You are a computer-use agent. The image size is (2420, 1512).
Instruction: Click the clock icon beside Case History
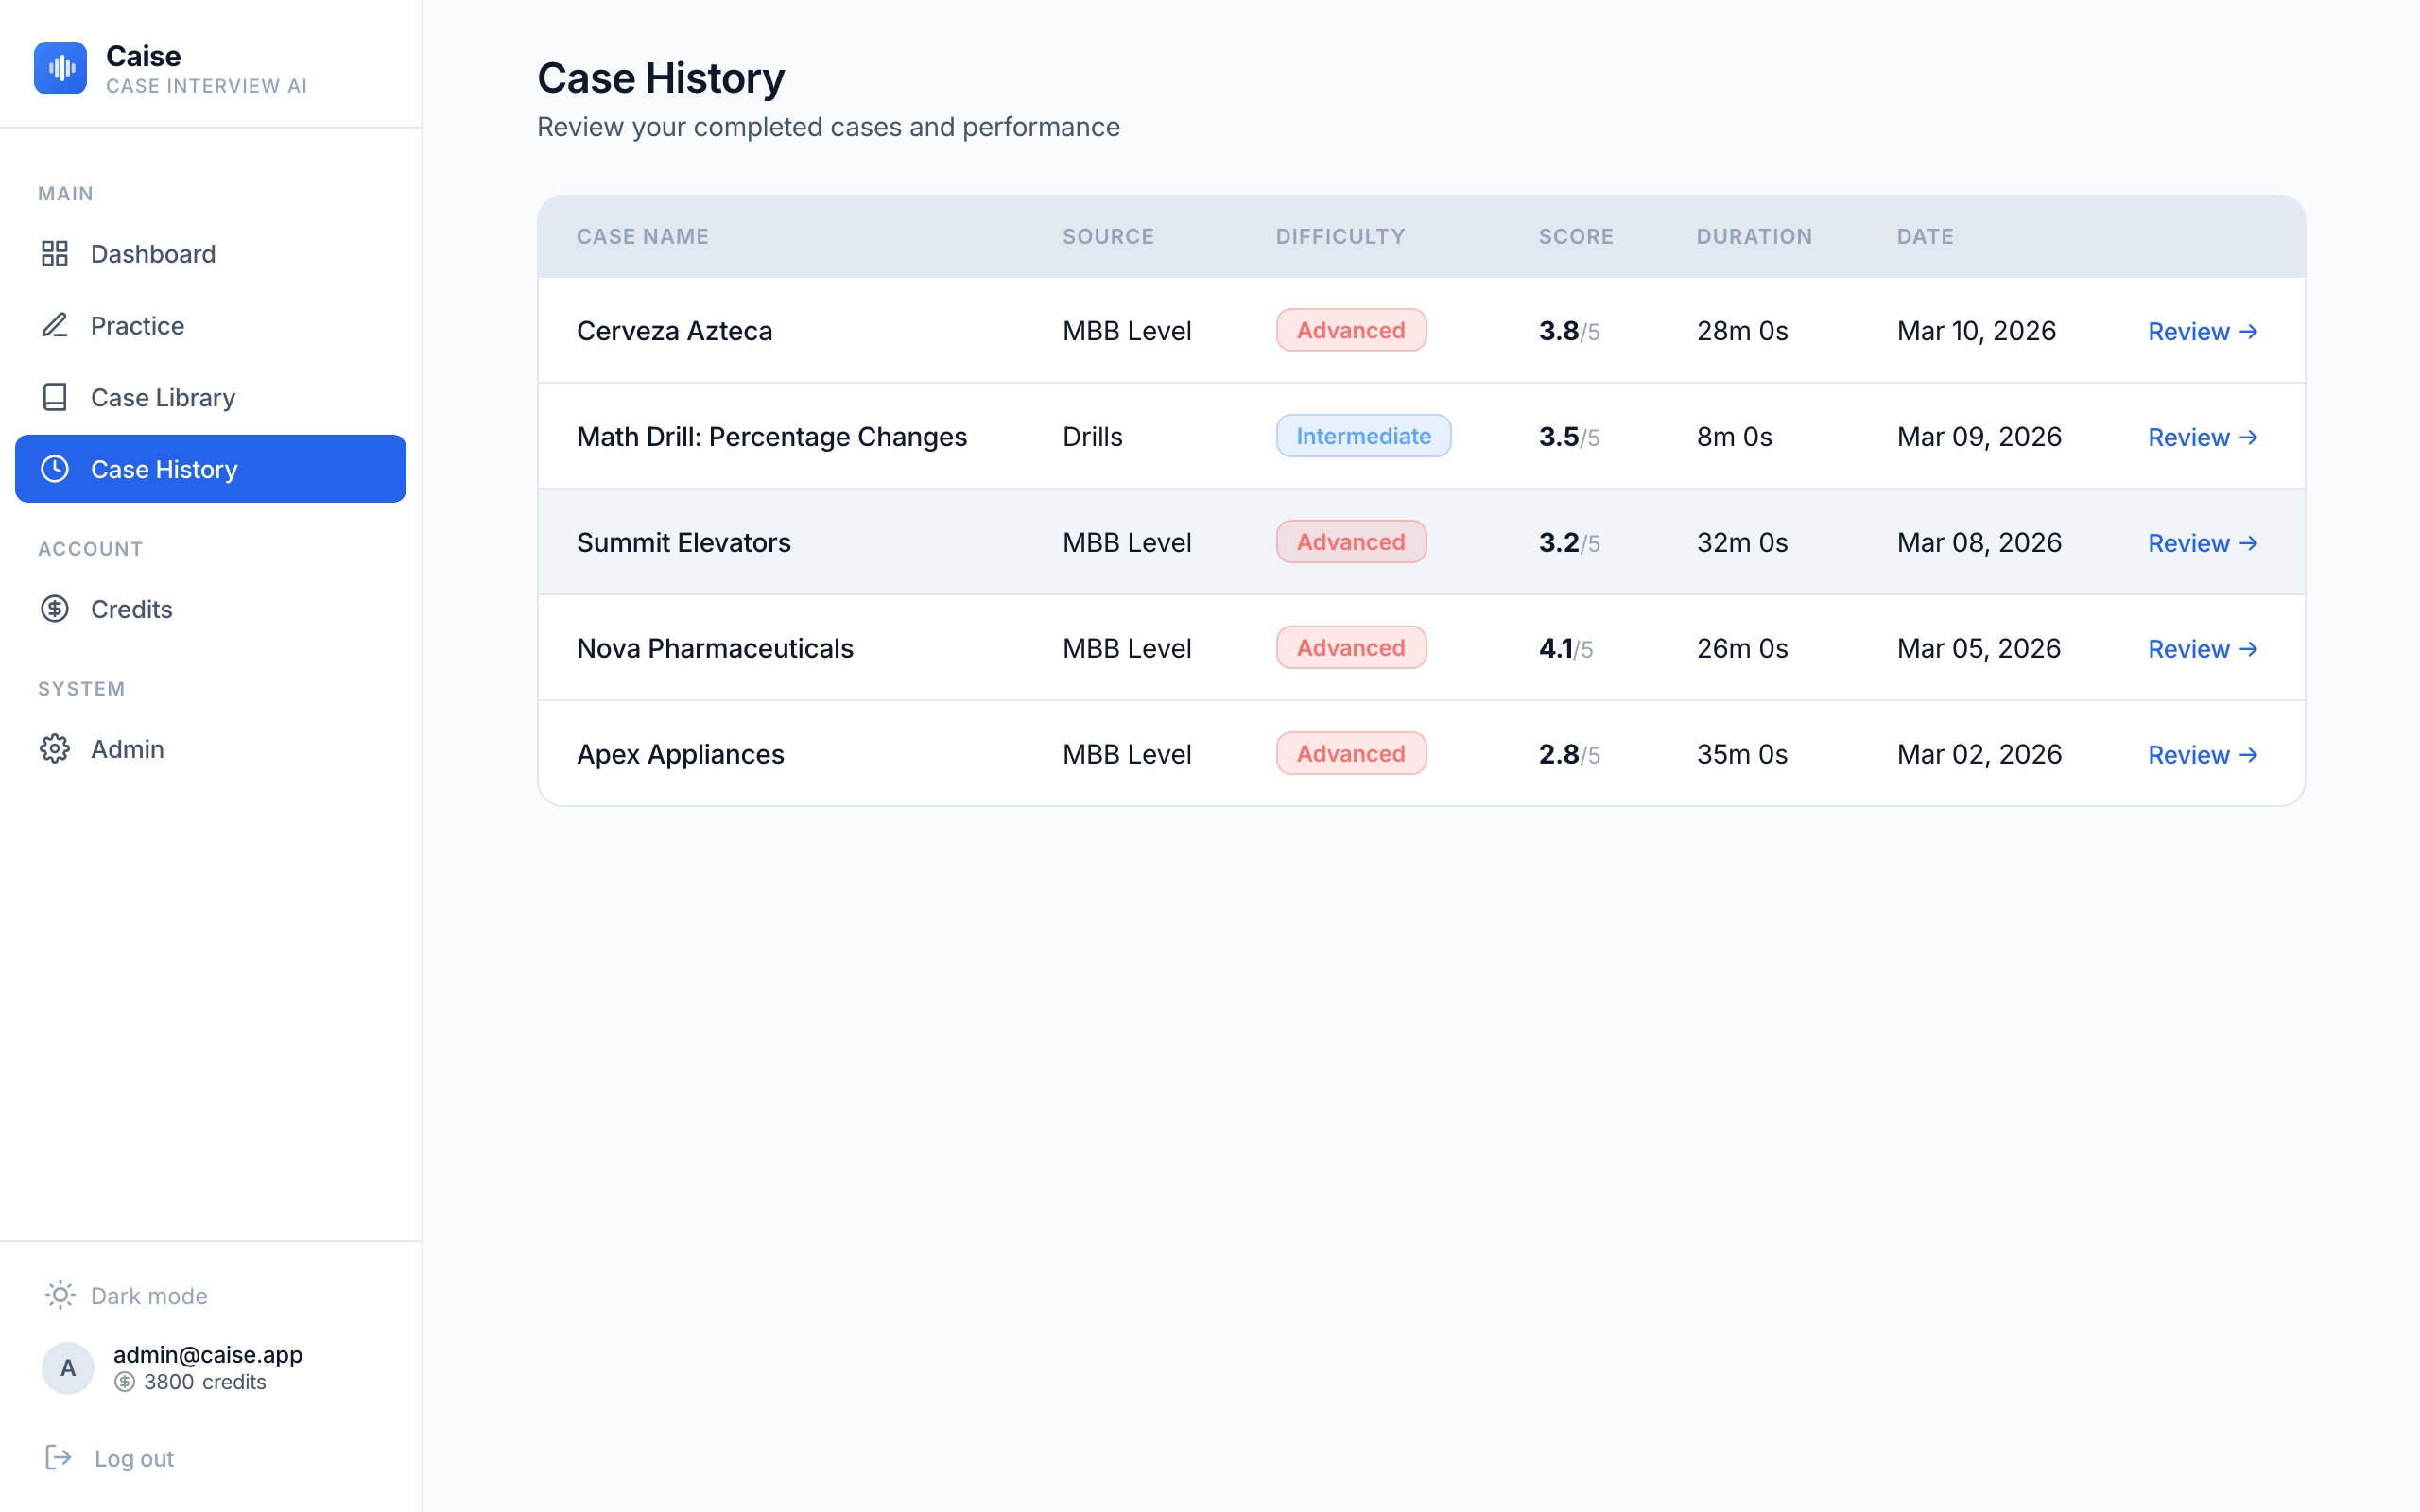(x=55, y=468)
